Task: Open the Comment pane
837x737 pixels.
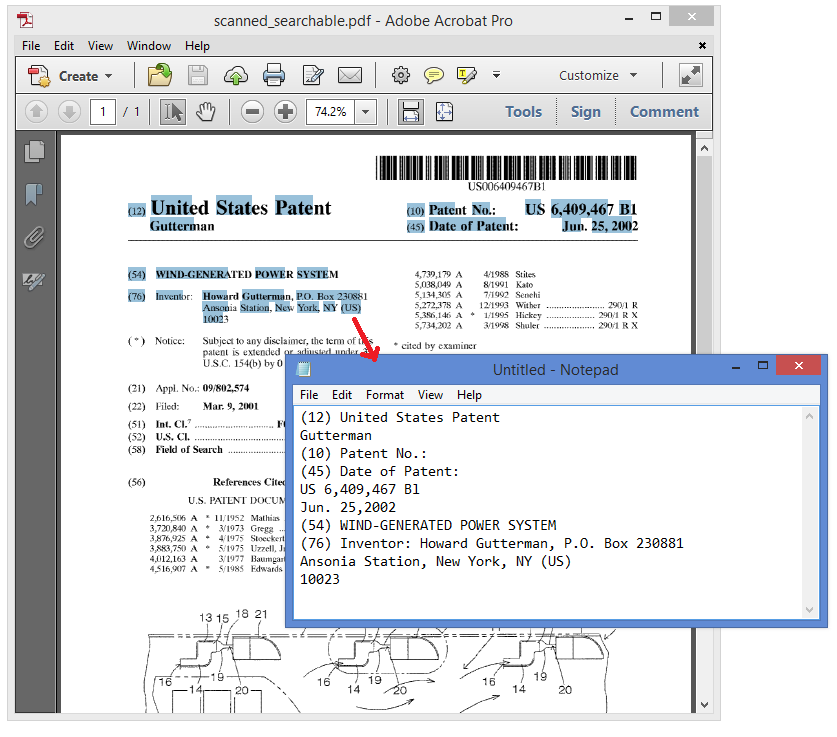Action: click(664, 112)
